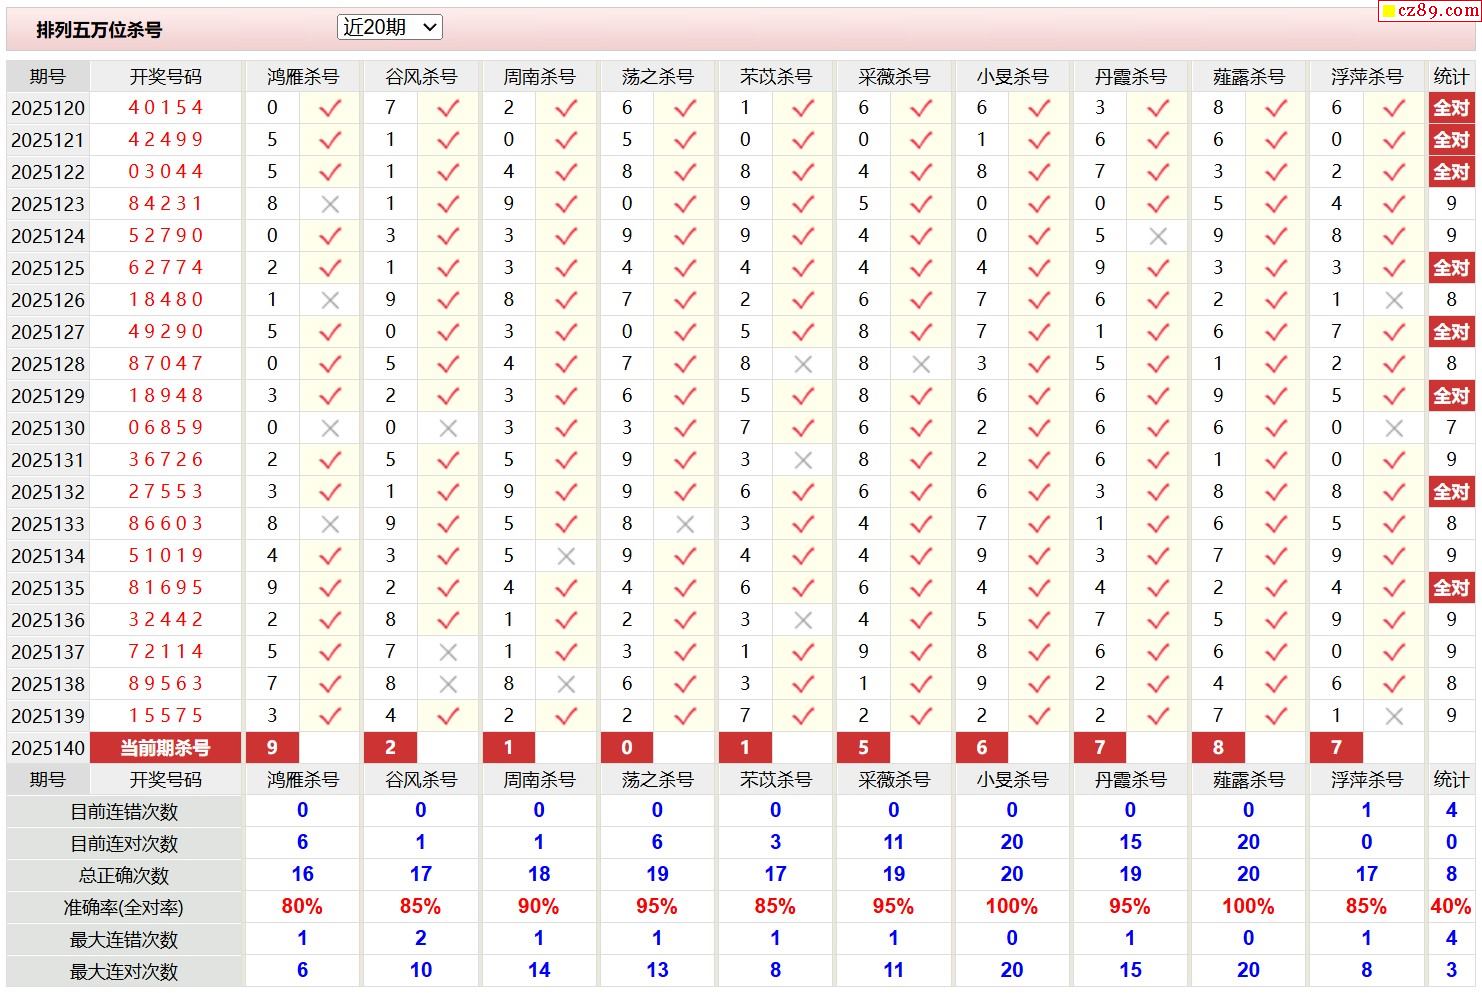Click the winning number 15575 for 2025139
Screen dimensions: 1482x993
166,716
